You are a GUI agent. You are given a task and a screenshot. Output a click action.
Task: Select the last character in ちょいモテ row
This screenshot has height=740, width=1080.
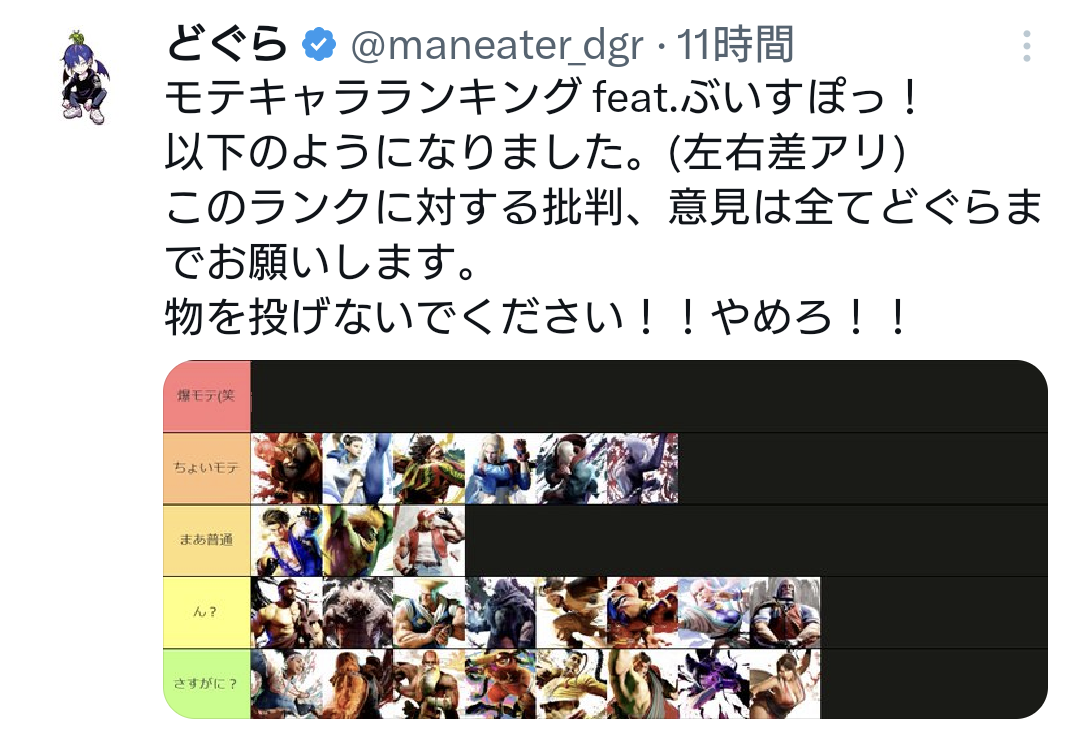[643, 469]
